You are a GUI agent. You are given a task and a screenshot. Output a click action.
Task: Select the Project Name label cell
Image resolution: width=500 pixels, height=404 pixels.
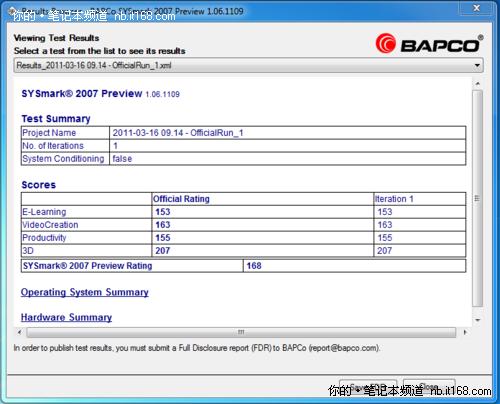(x=65, y=133)
